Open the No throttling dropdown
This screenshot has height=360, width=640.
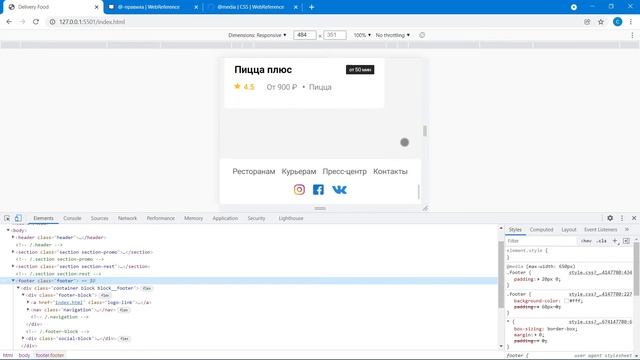(x=393, y=35)
